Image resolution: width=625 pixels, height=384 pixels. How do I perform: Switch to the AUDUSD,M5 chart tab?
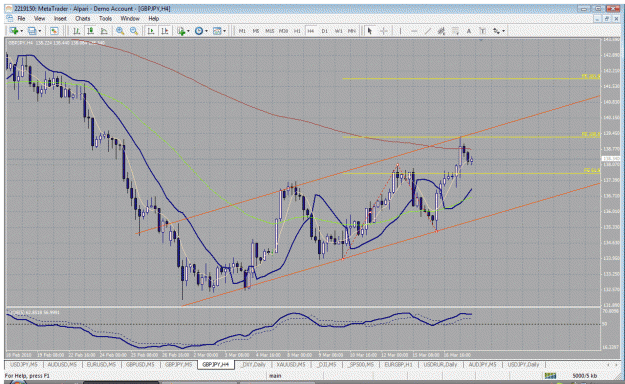(62, 364)
